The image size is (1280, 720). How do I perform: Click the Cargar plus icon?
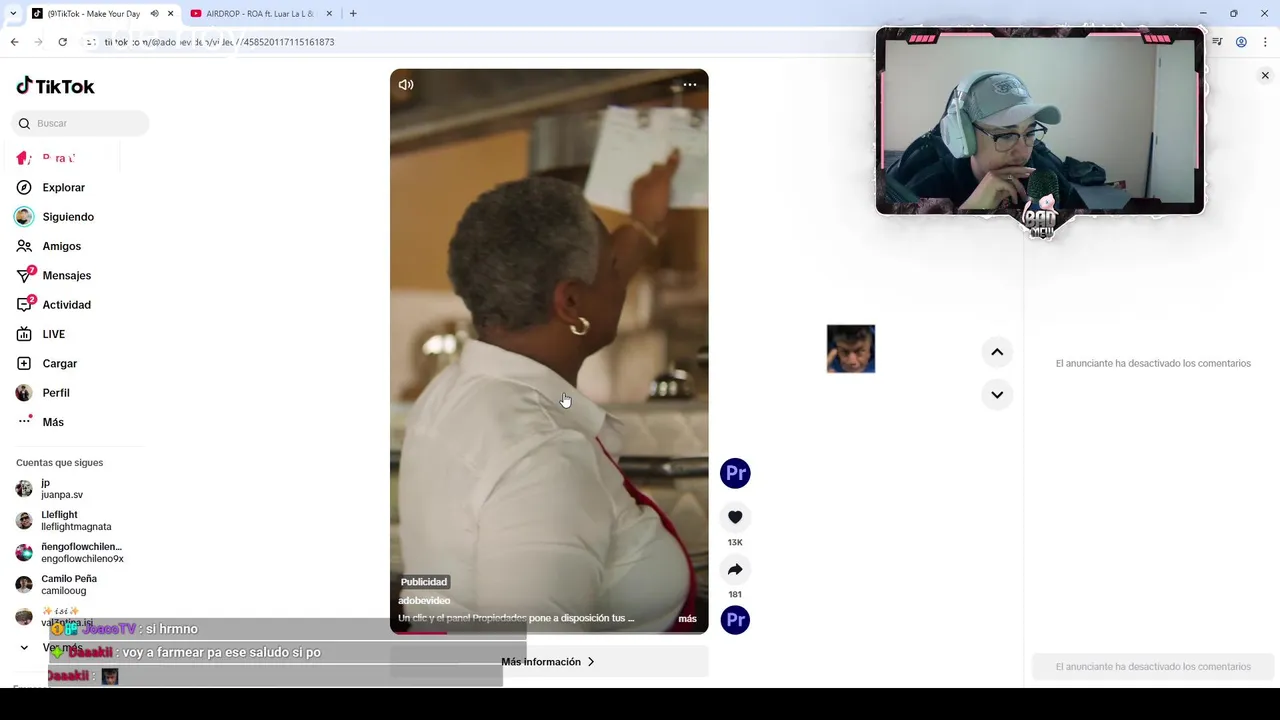pyautogui.click(x=24, y=364)
